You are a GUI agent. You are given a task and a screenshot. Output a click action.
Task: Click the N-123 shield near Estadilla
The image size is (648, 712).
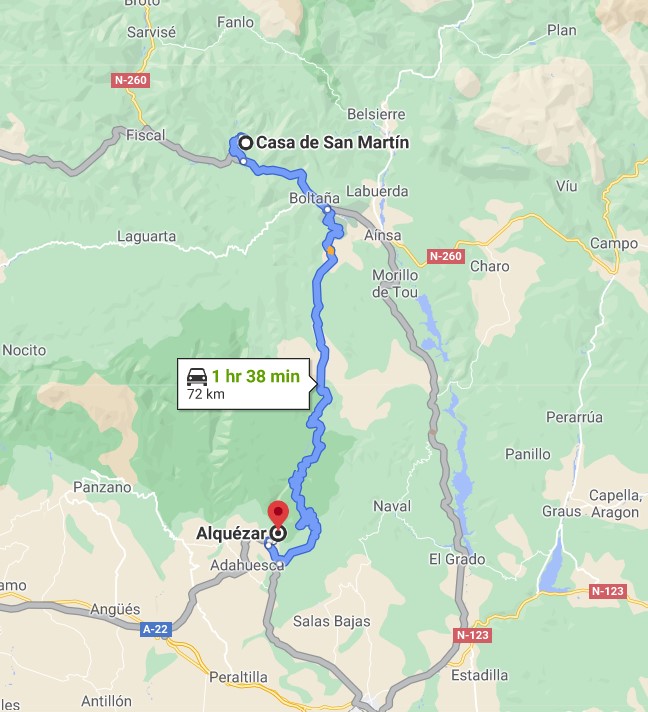[473, 635]
